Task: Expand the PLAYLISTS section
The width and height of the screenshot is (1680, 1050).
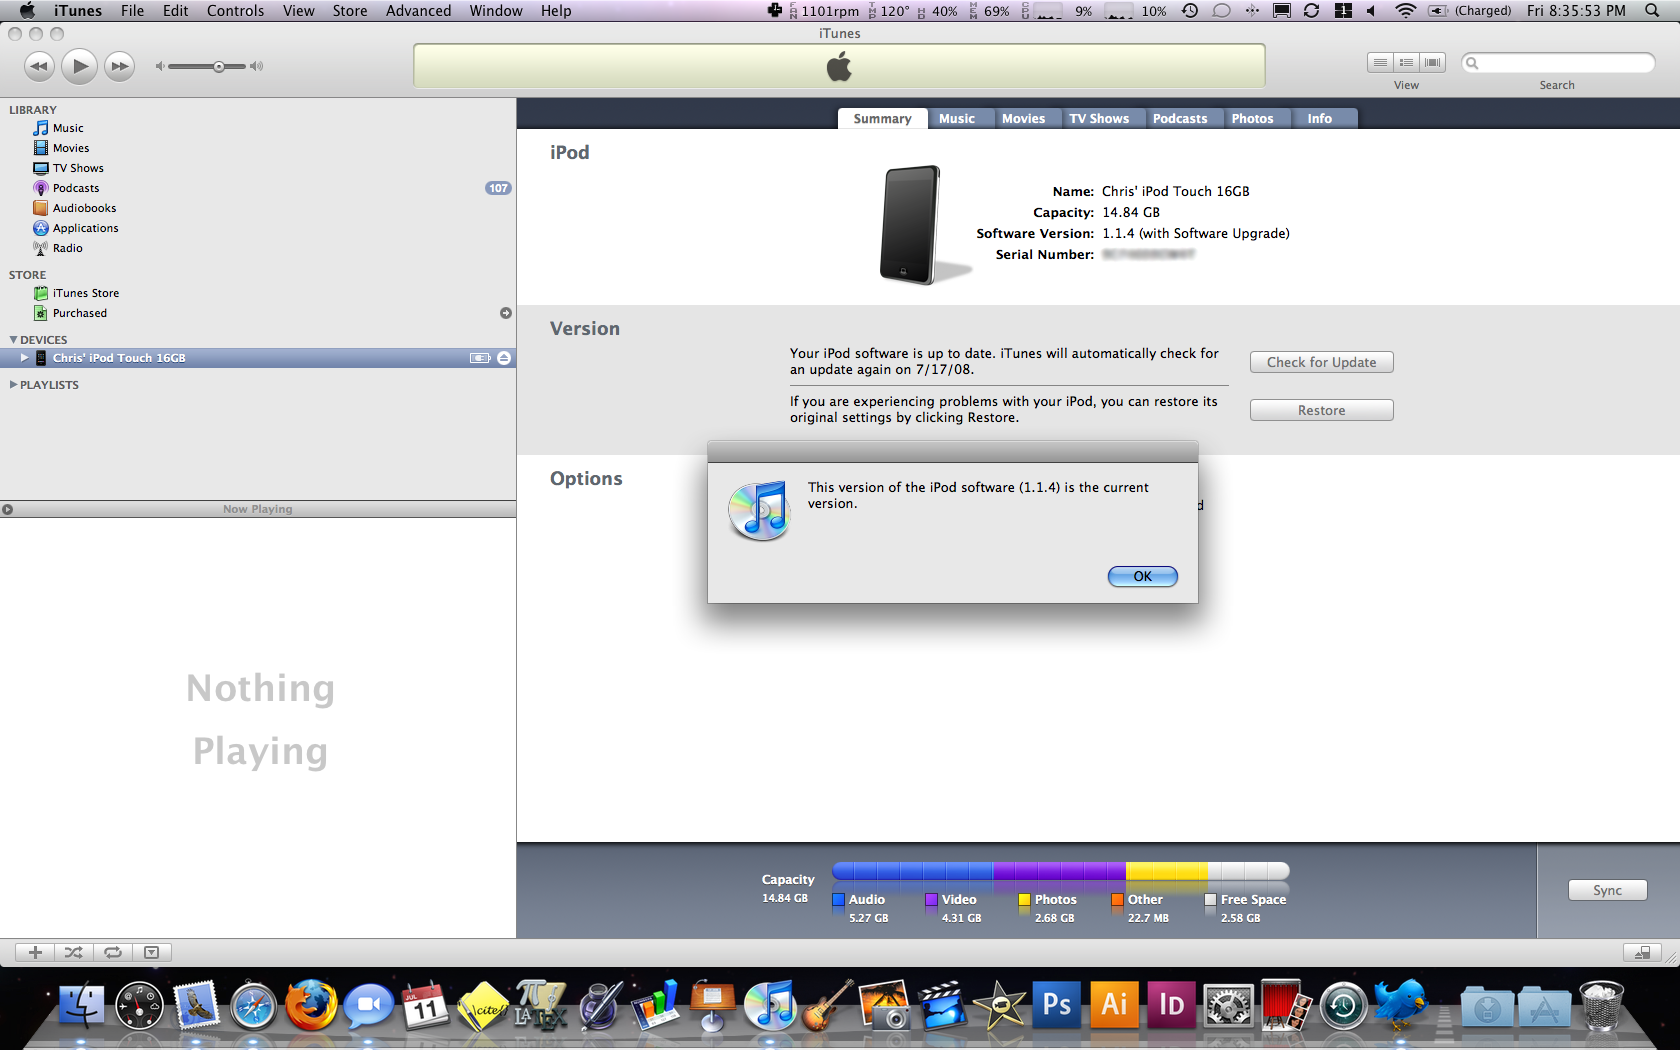Action: 13,385
